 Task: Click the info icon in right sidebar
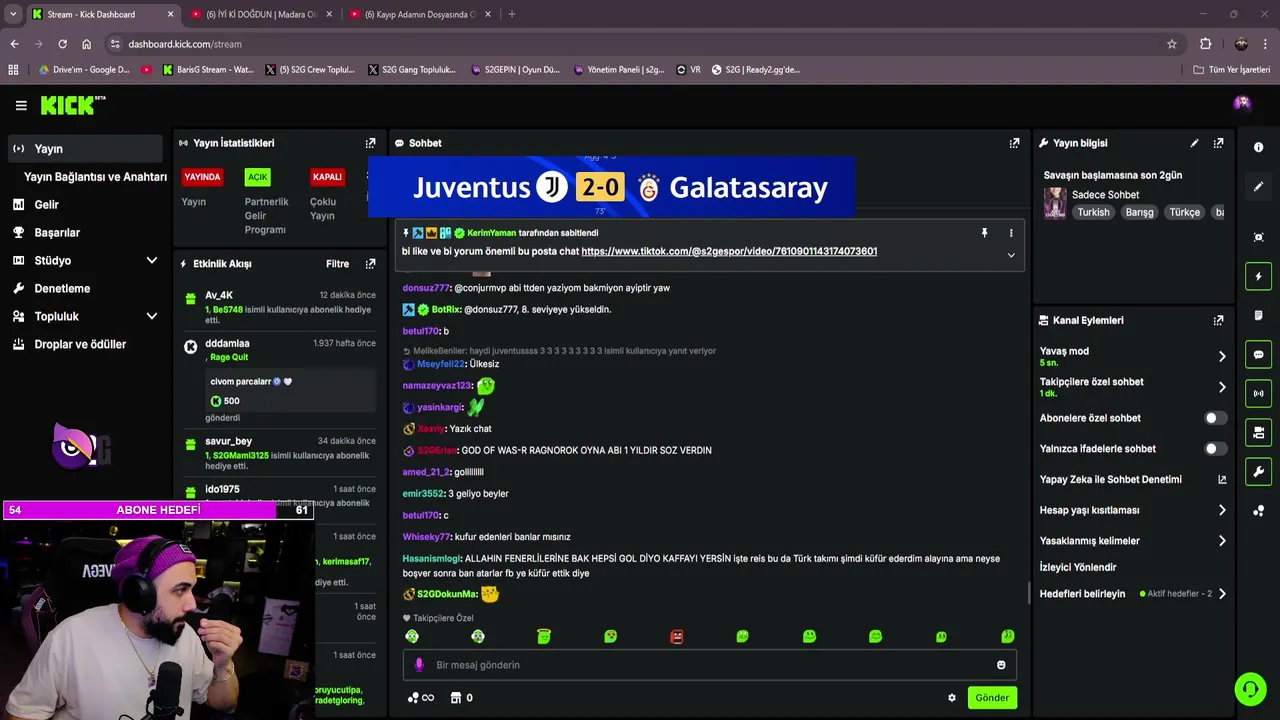(1258, 147)
